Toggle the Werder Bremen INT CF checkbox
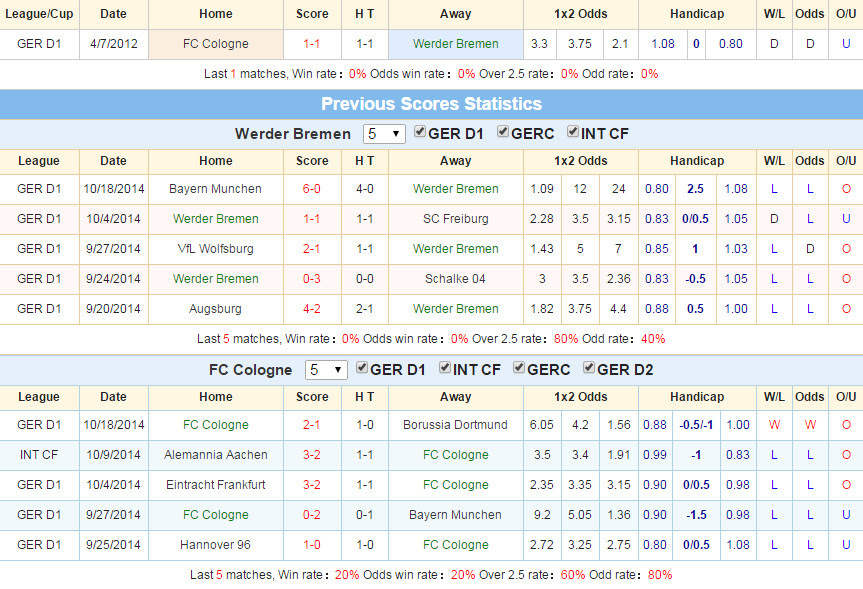This screenshot has height=589, width=863. pos(573,132)
